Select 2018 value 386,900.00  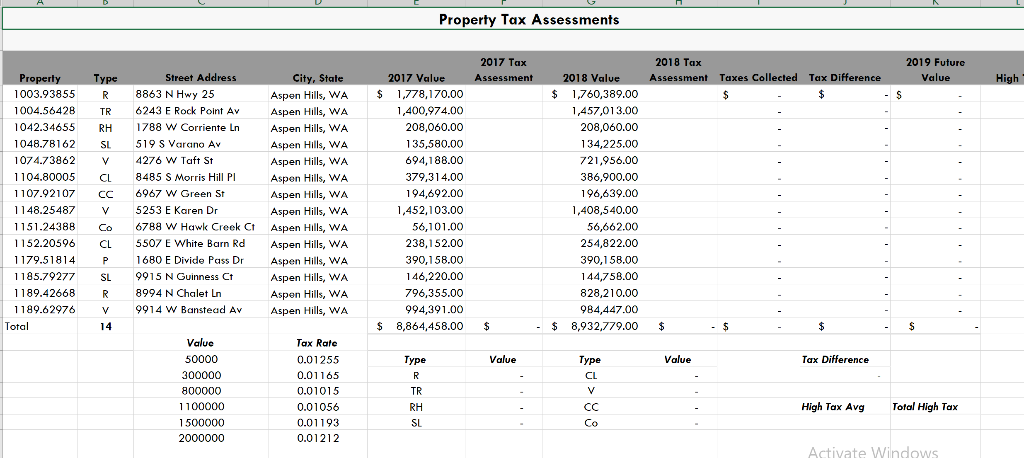coord(609,177)
